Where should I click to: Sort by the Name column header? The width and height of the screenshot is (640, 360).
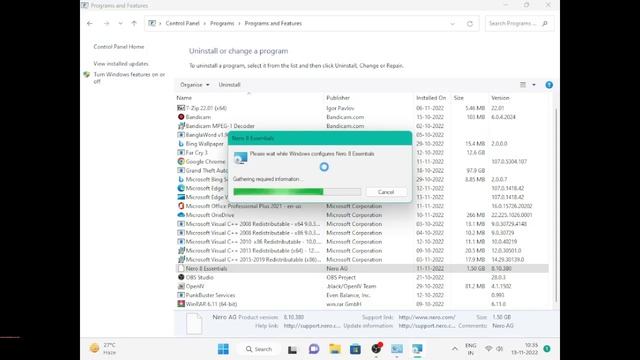184,98
